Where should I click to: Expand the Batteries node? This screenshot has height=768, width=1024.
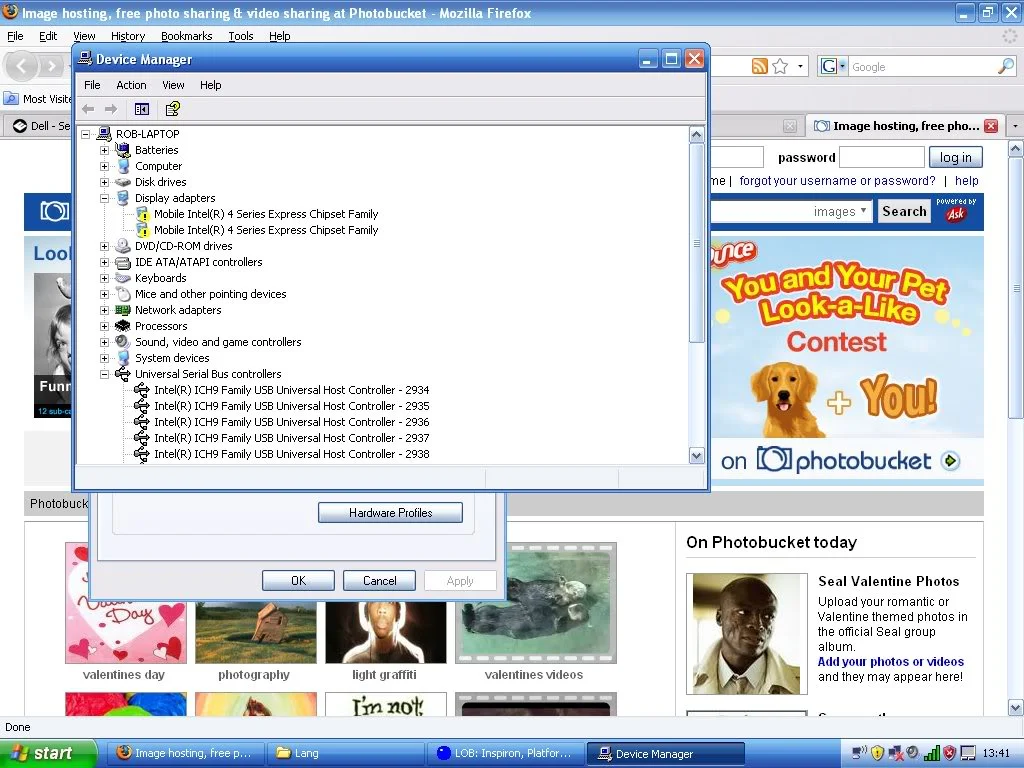[104, 150]
